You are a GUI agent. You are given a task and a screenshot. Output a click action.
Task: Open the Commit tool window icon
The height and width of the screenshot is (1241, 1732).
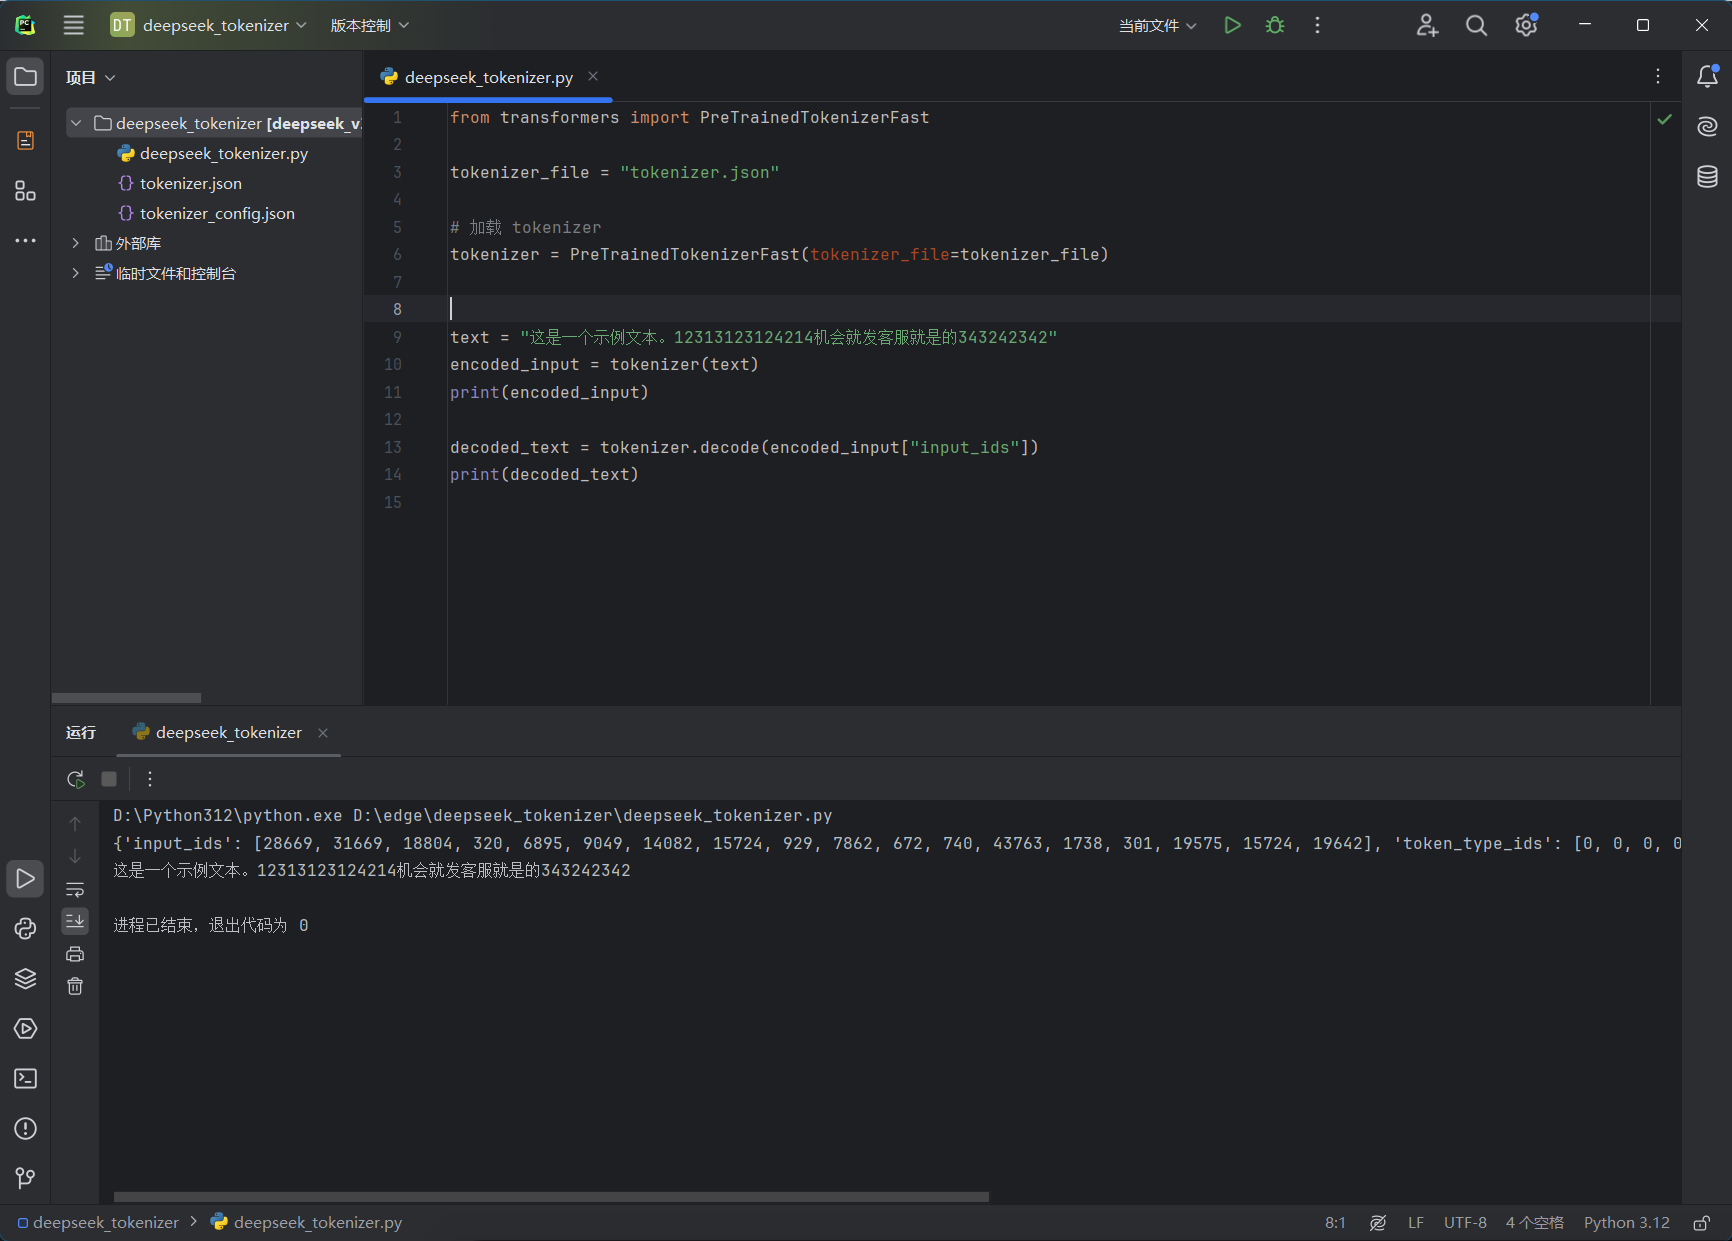26,140
